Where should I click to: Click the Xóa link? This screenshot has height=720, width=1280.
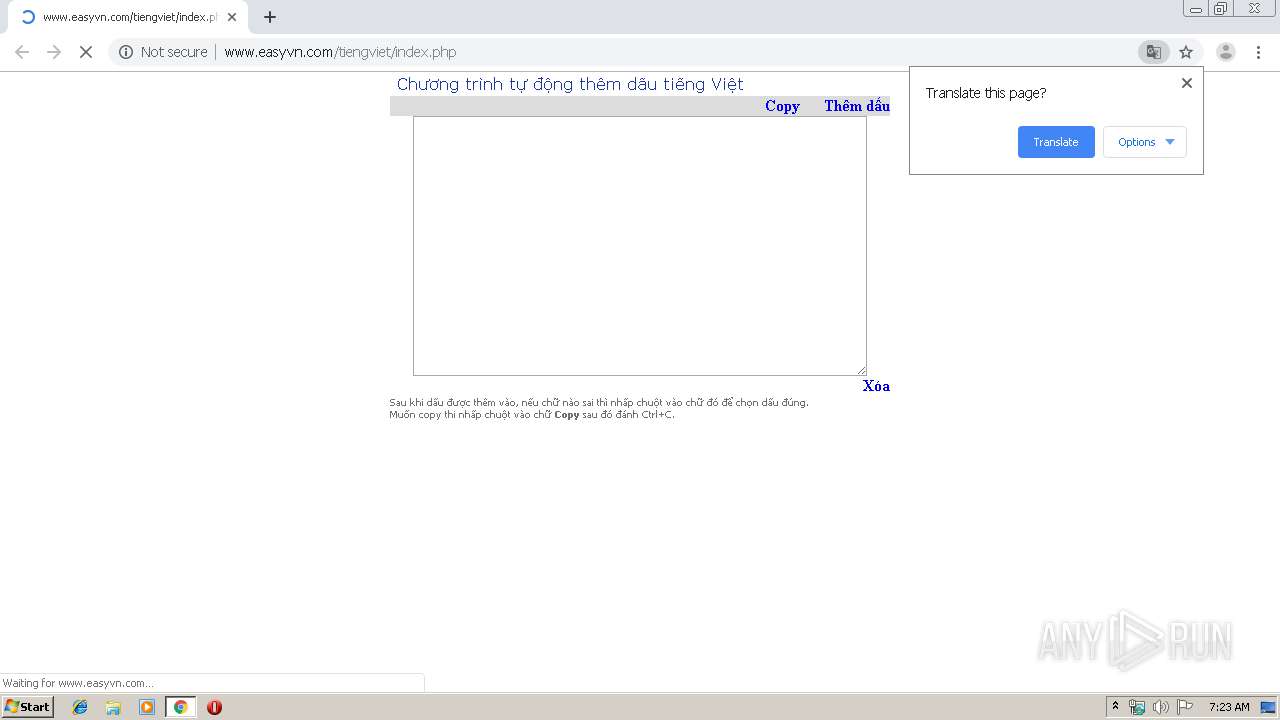click(x=876, y=386)
